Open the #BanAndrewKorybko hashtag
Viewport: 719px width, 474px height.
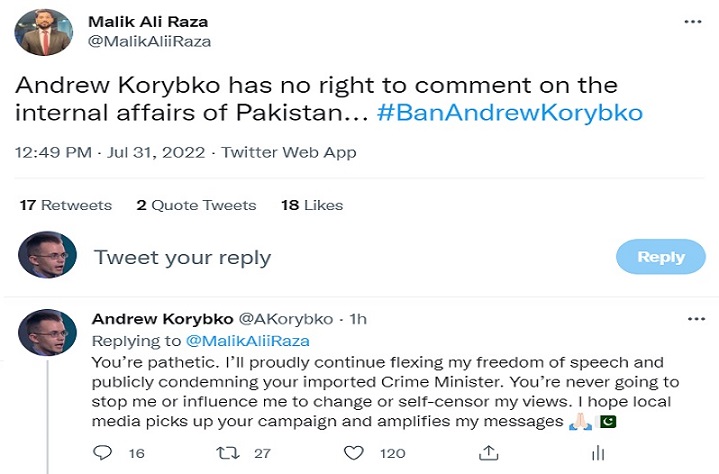[x=510, y=113]
